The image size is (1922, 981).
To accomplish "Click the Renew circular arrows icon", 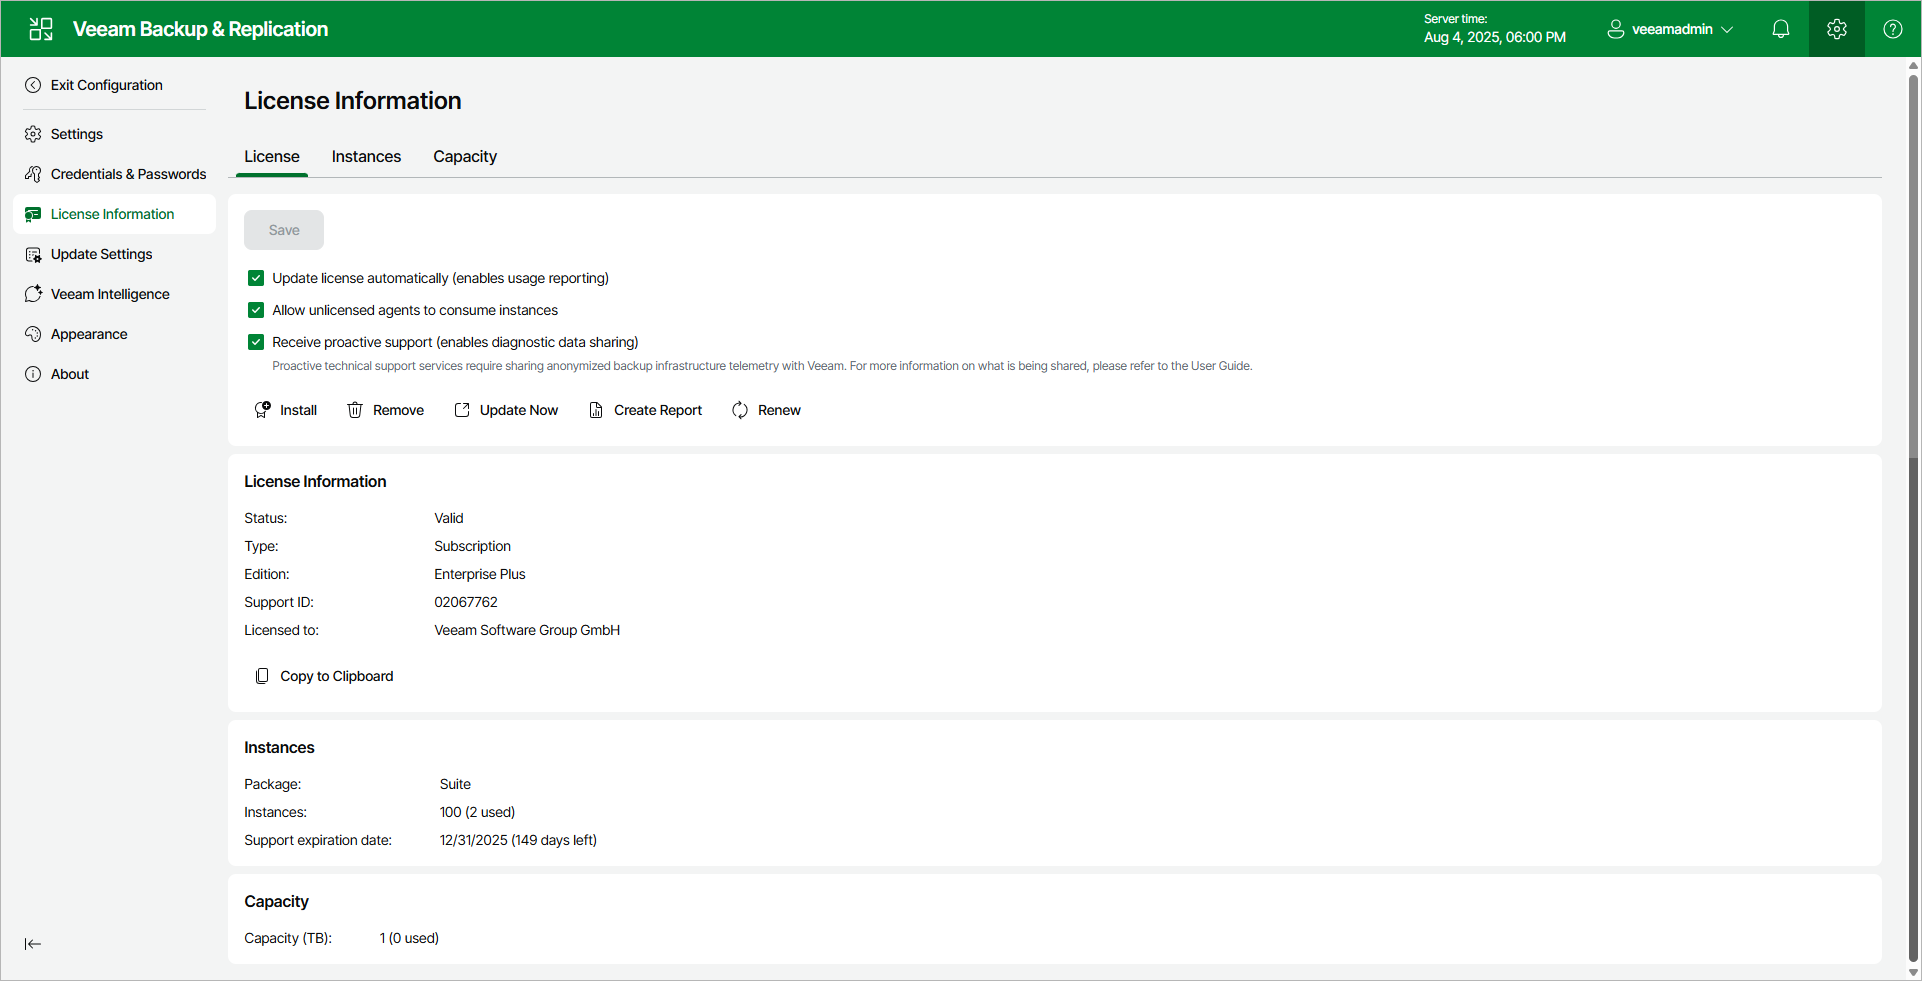I will click(x=740, y=410).
